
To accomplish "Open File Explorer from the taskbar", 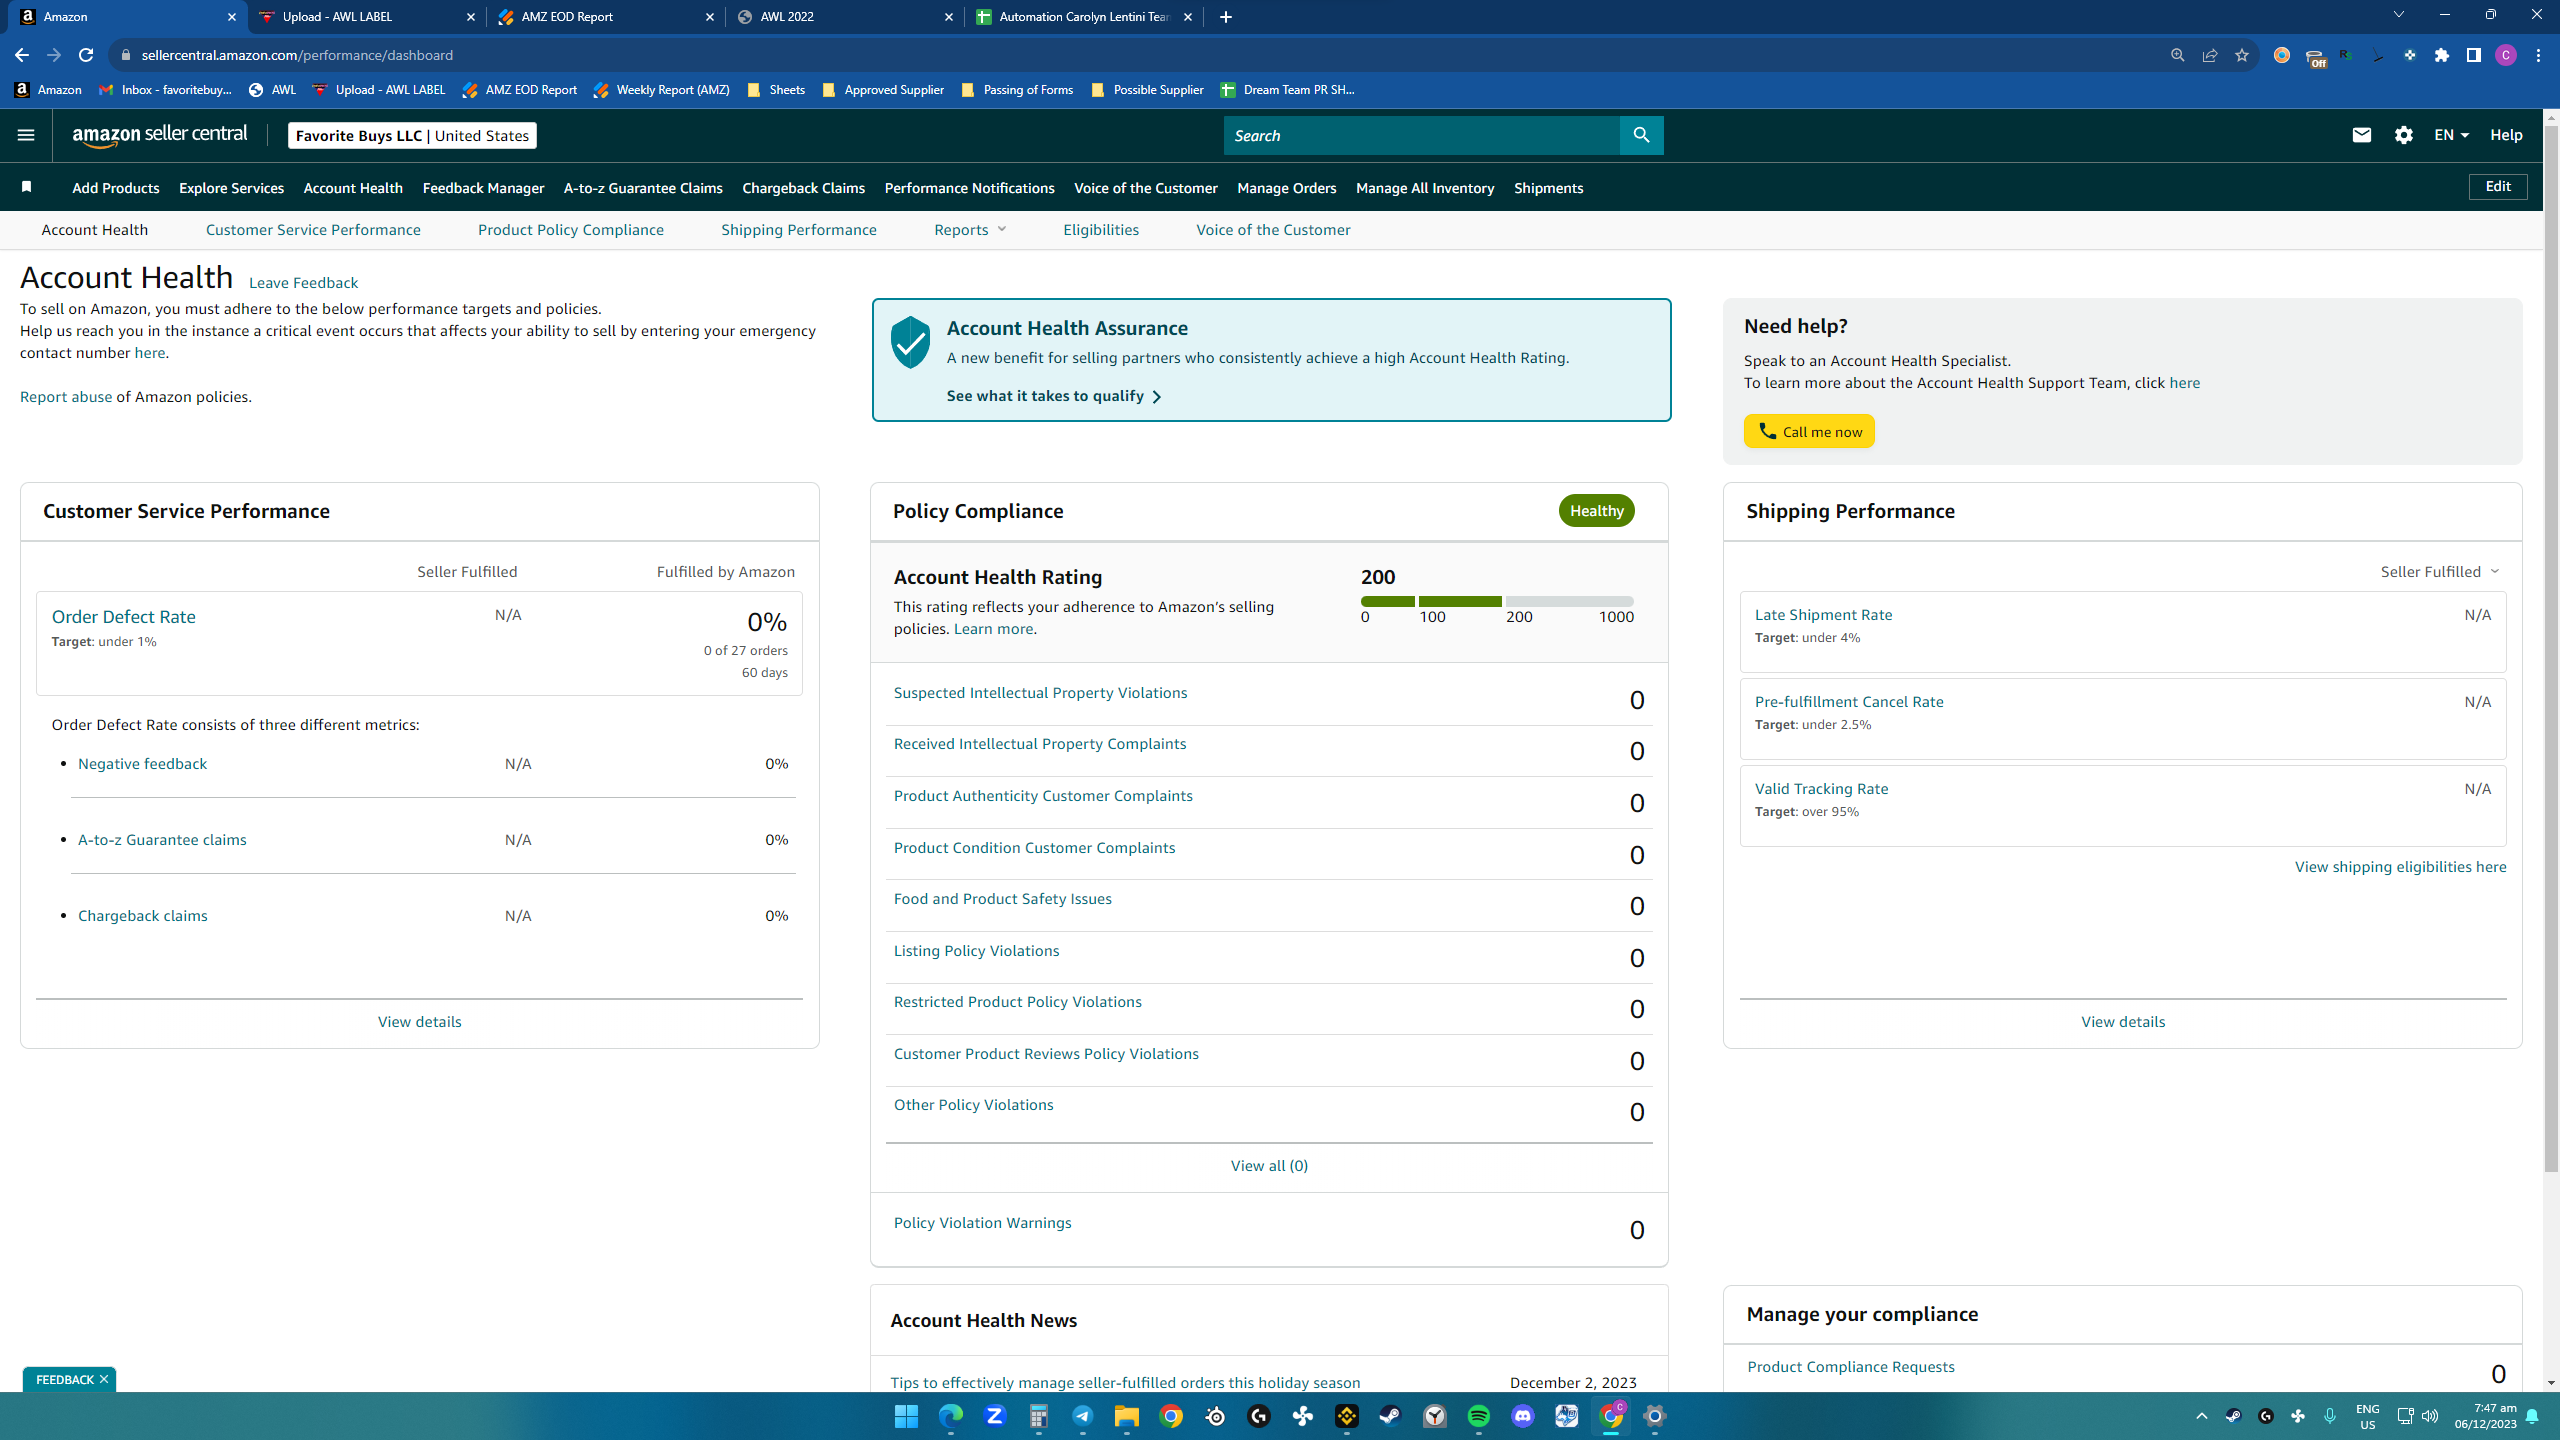I will (1127, 1416).
